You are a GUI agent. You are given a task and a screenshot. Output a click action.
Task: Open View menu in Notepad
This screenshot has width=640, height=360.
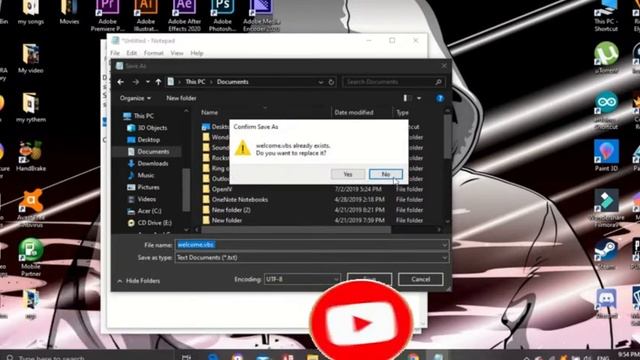click(x=177, y=53)
